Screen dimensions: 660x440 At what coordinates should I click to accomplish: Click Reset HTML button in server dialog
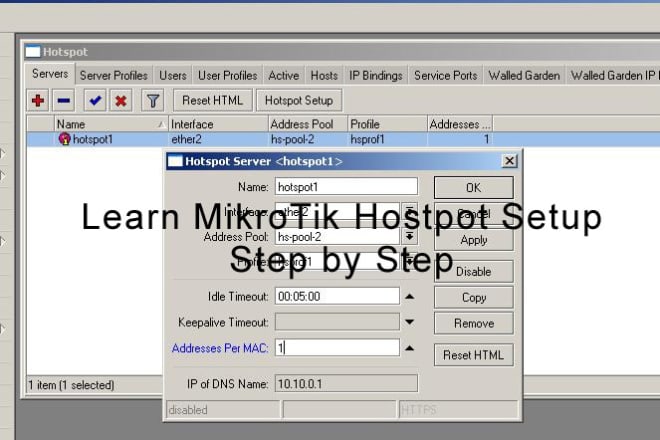474,355
